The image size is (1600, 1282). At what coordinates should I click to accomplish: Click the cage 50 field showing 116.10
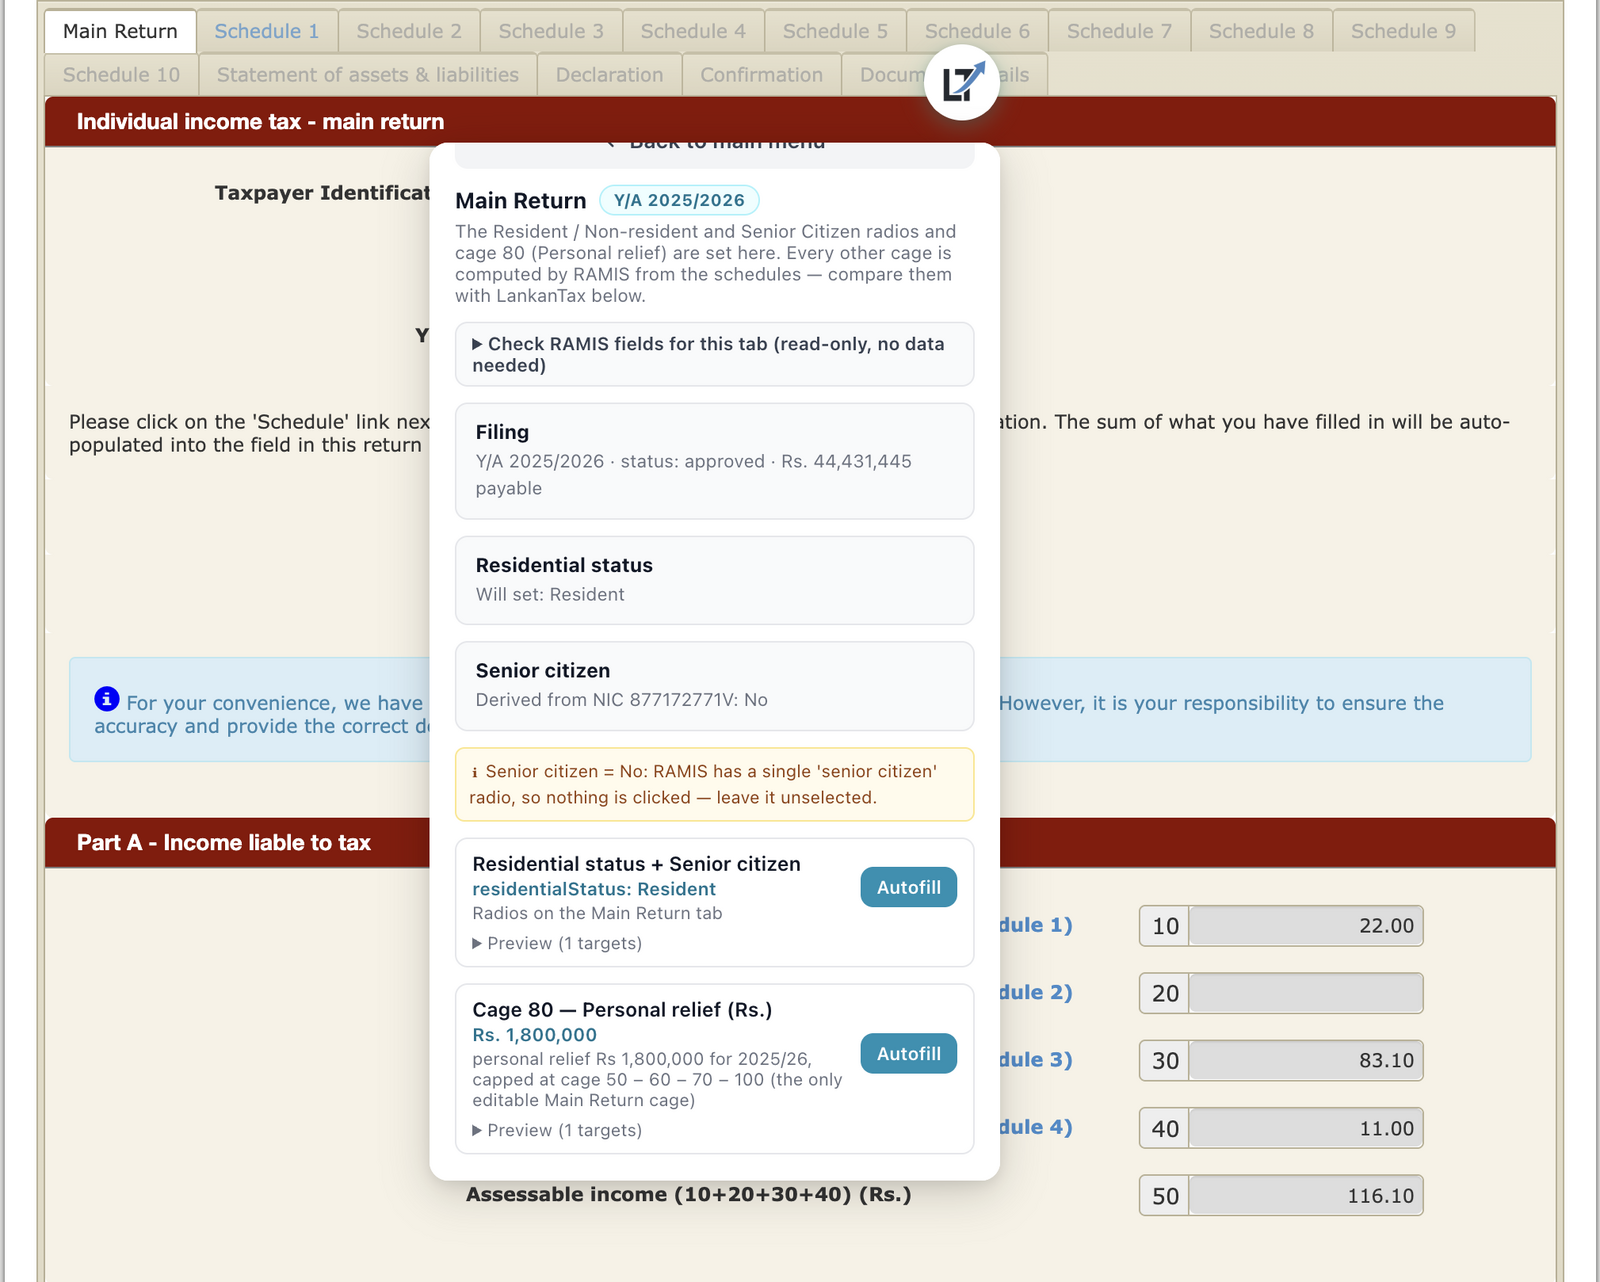pos(1306,1196)
